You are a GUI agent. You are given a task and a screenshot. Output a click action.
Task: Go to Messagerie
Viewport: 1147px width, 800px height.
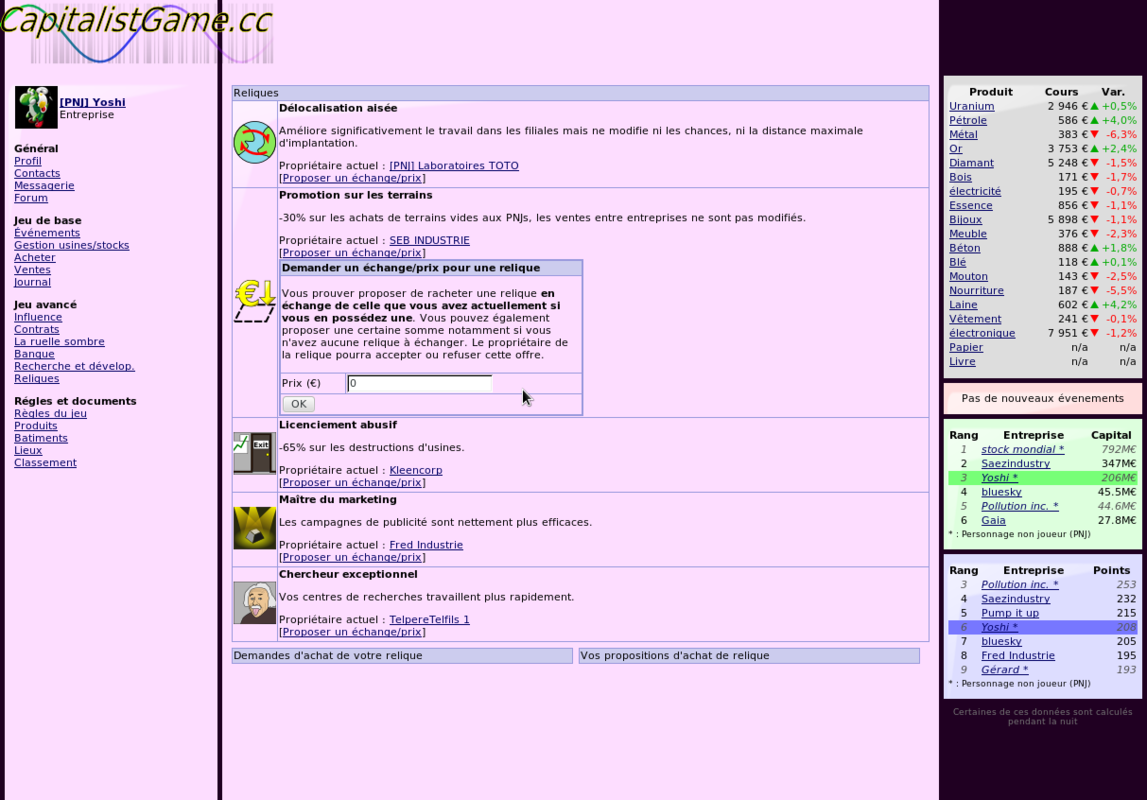(x=44, y=186)
